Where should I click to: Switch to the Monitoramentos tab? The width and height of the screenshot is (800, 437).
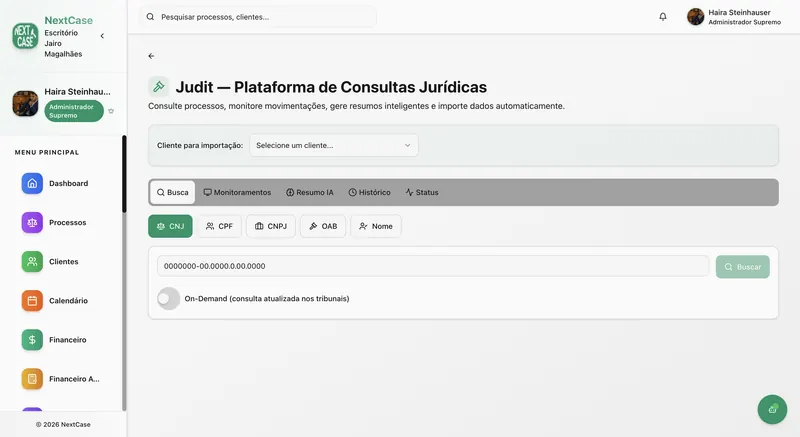click(237, 192)
